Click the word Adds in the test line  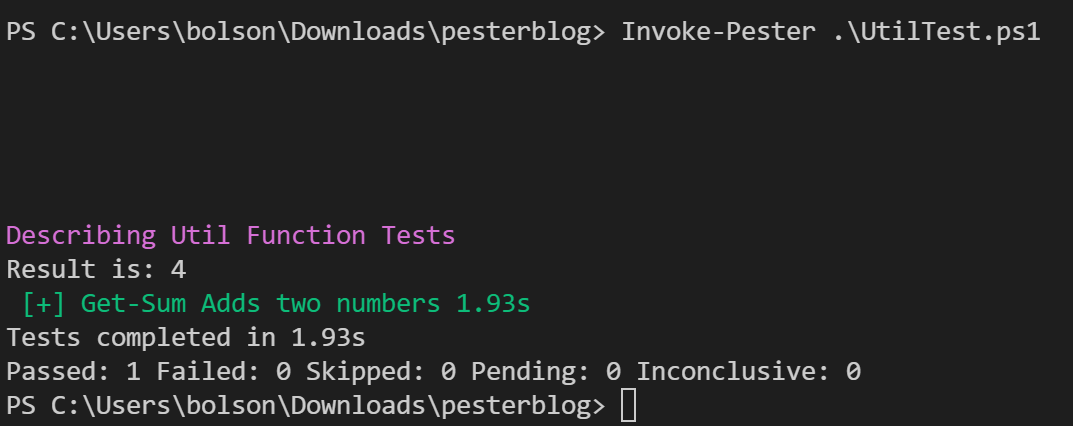pyautogui.click(x=231, y=304)
